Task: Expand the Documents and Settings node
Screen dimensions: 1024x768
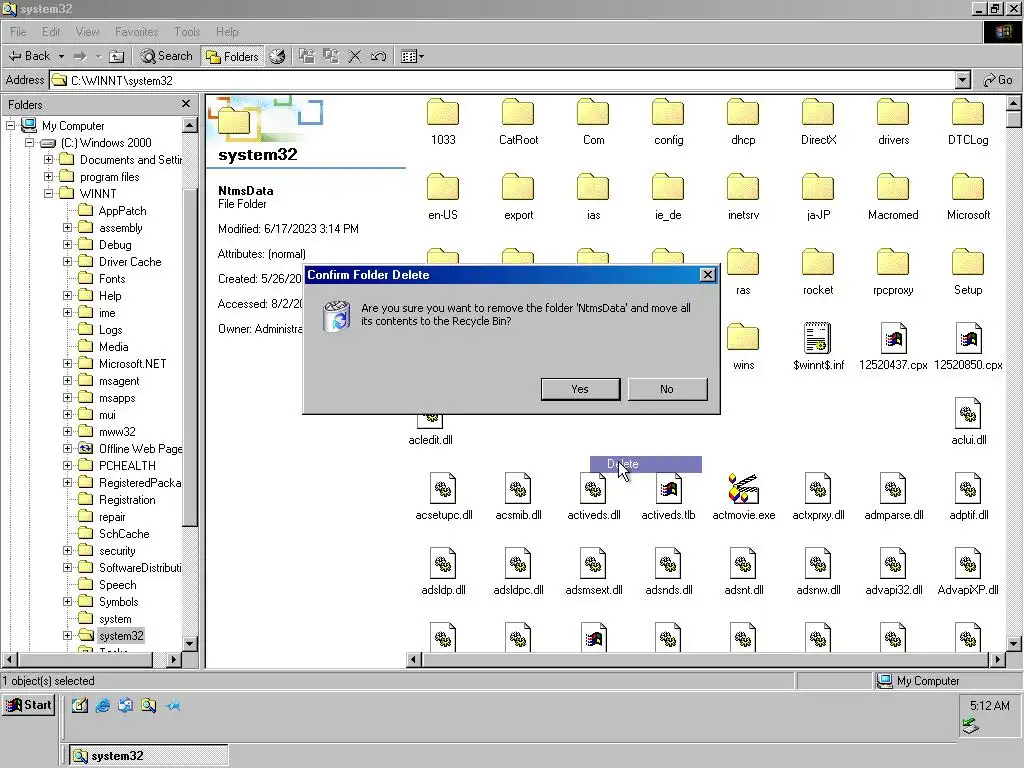Action: [x=48, y=159]
